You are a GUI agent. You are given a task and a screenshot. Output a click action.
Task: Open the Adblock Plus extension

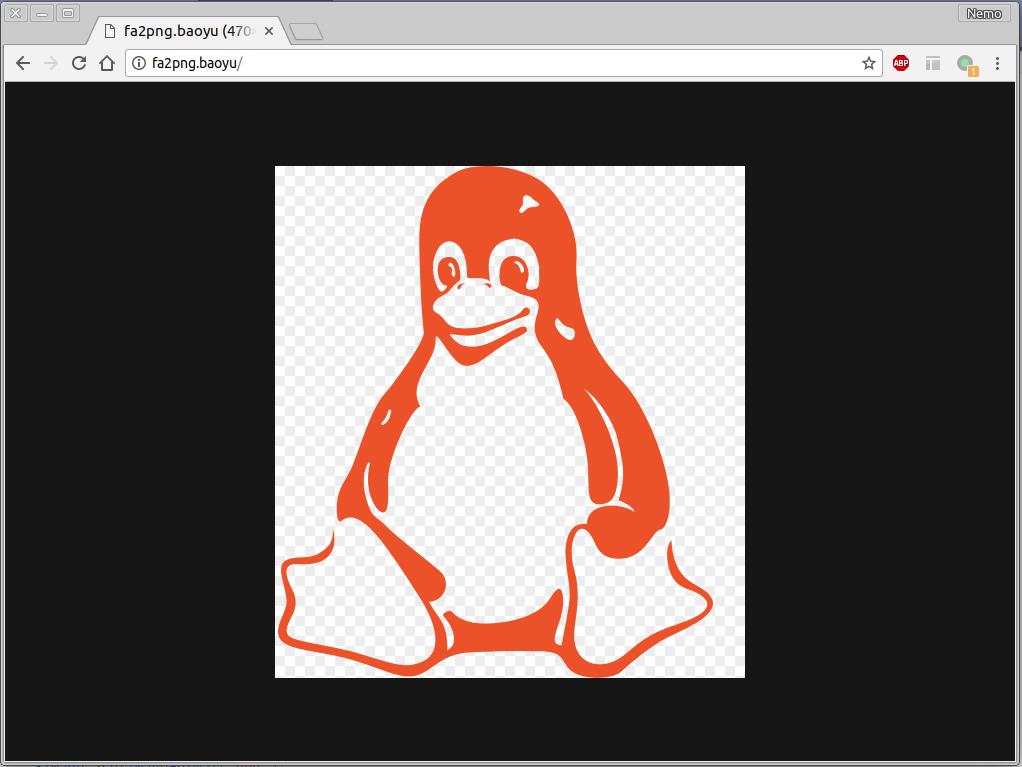pyautogui.click(x=901, y=63)
